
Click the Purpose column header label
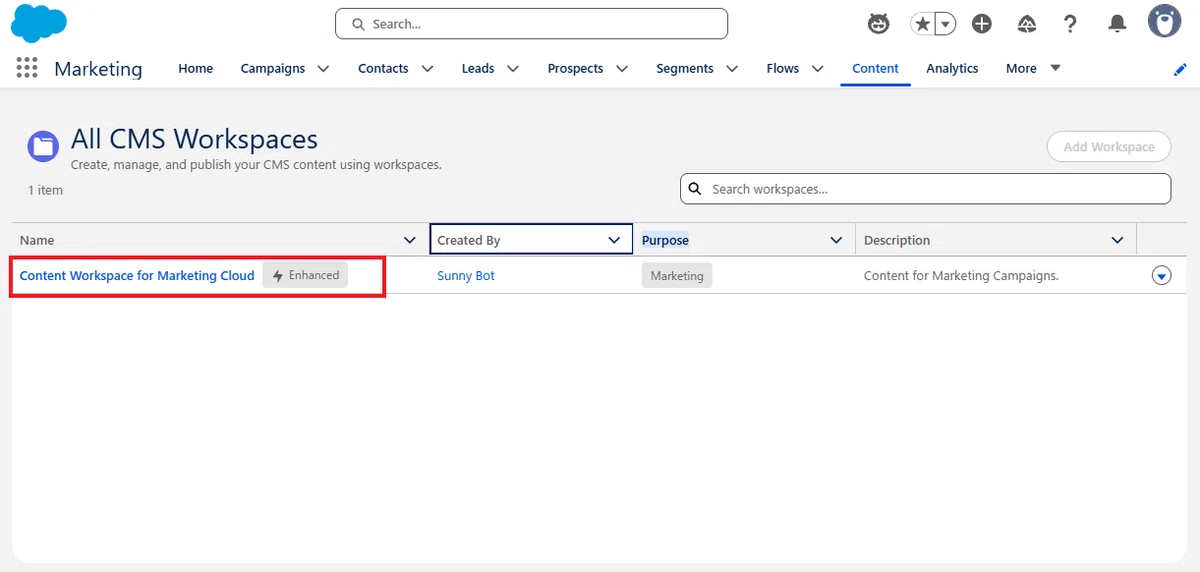[665, 240]
